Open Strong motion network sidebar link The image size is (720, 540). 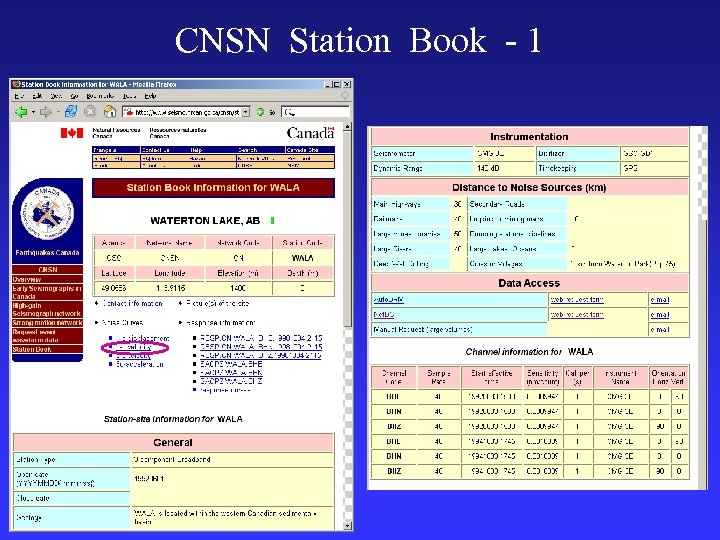pyautogui.click(x=47, y=323)
